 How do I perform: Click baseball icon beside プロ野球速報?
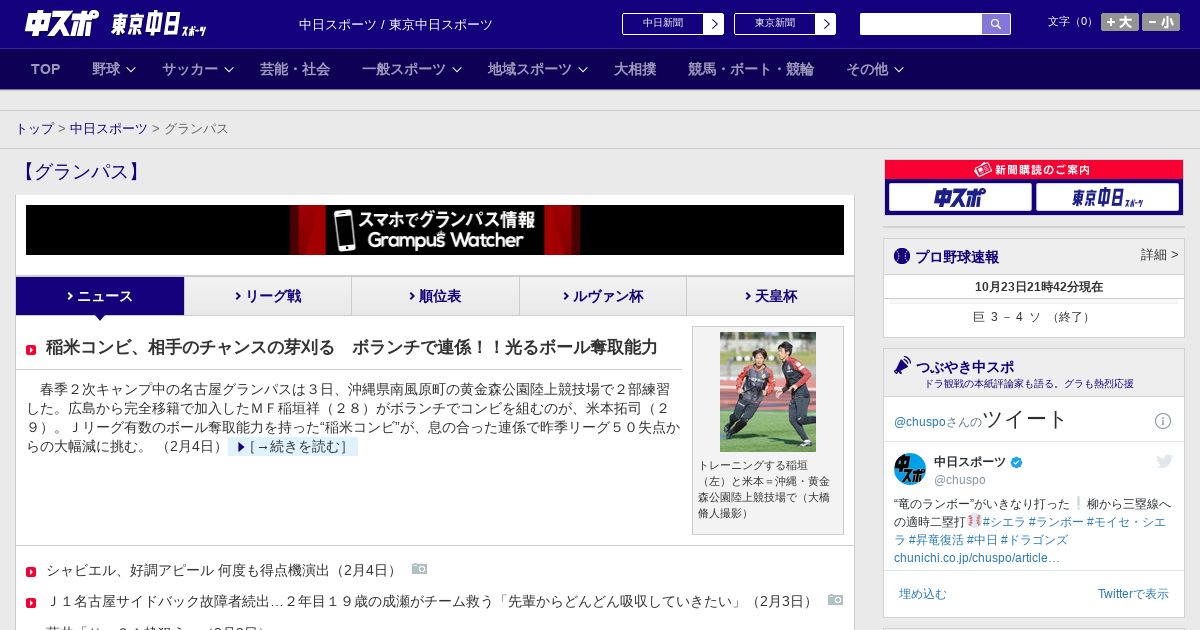tap(902, 256)
